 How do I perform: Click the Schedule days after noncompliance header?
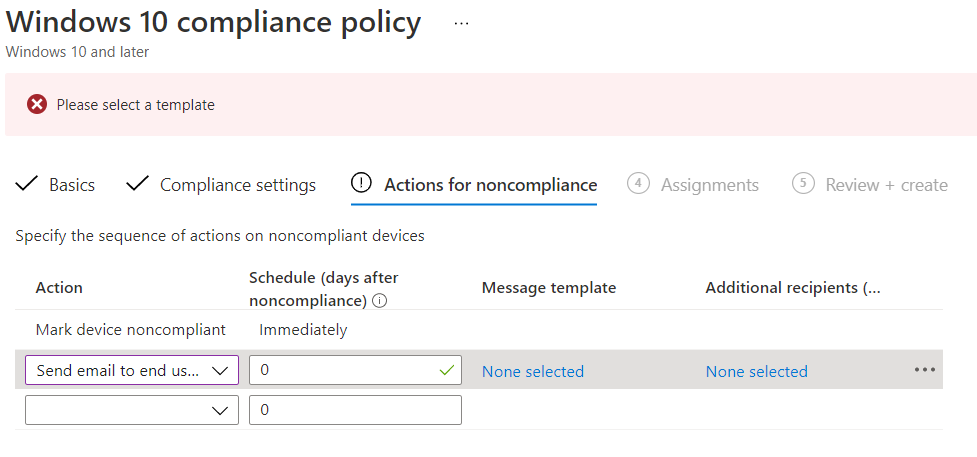click(324, 289)
